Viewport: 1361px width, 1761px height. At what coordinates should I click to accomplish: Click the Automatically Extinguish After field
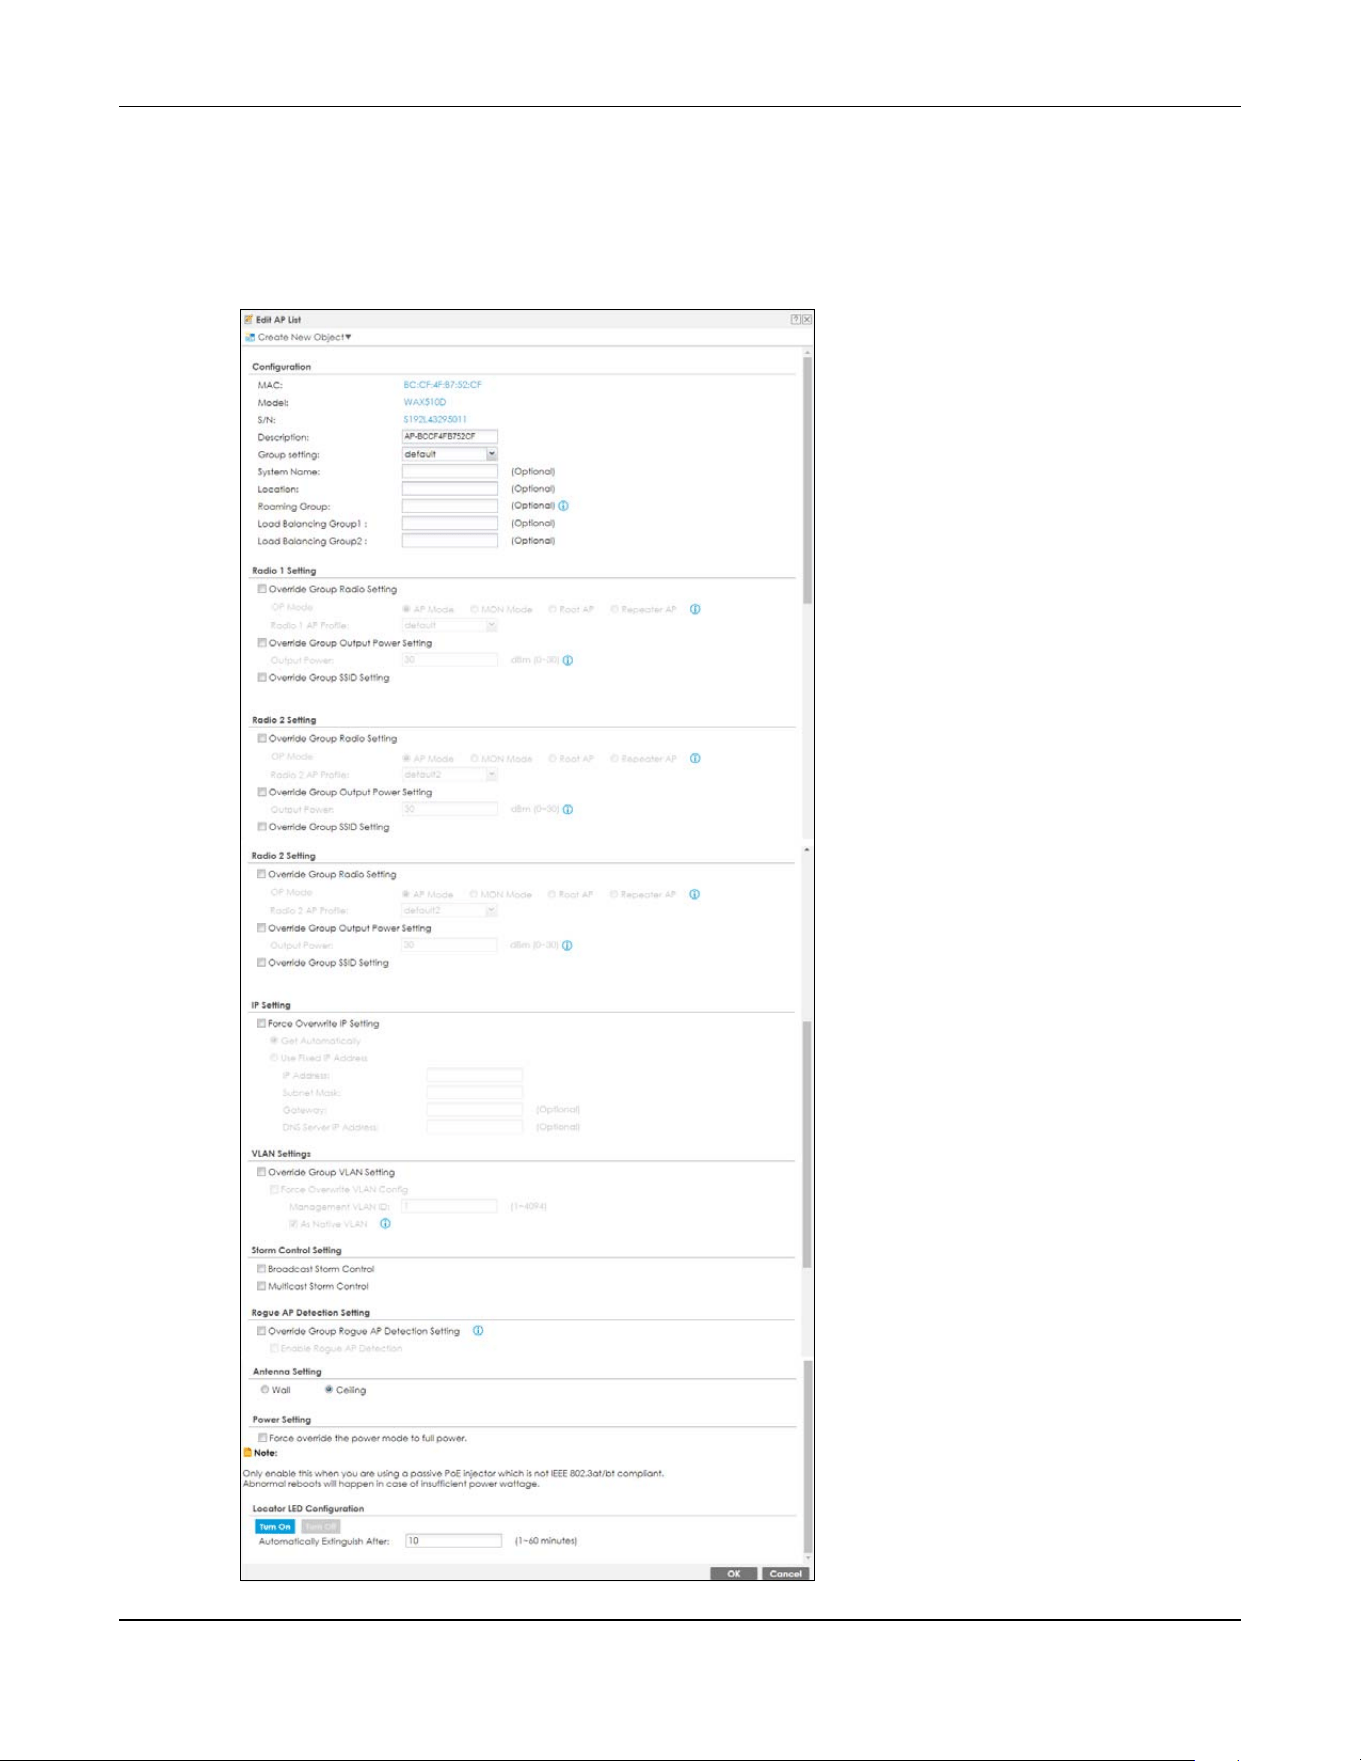(453, 1541)
